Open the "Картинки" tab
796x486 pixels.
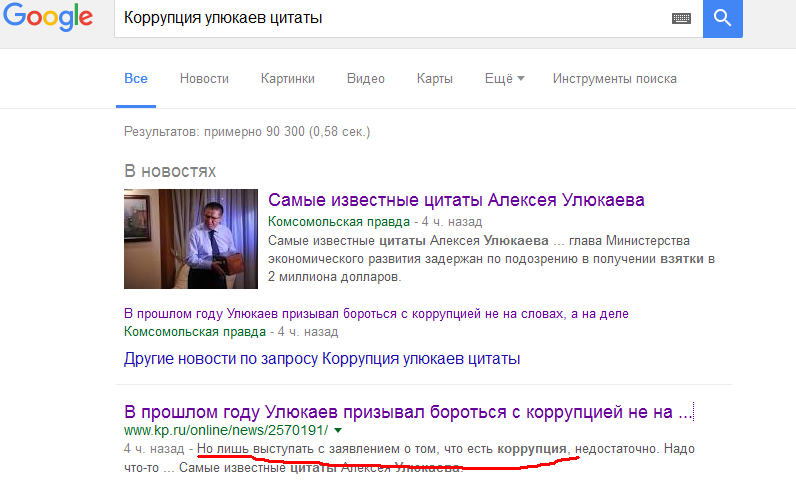point(287,79)
